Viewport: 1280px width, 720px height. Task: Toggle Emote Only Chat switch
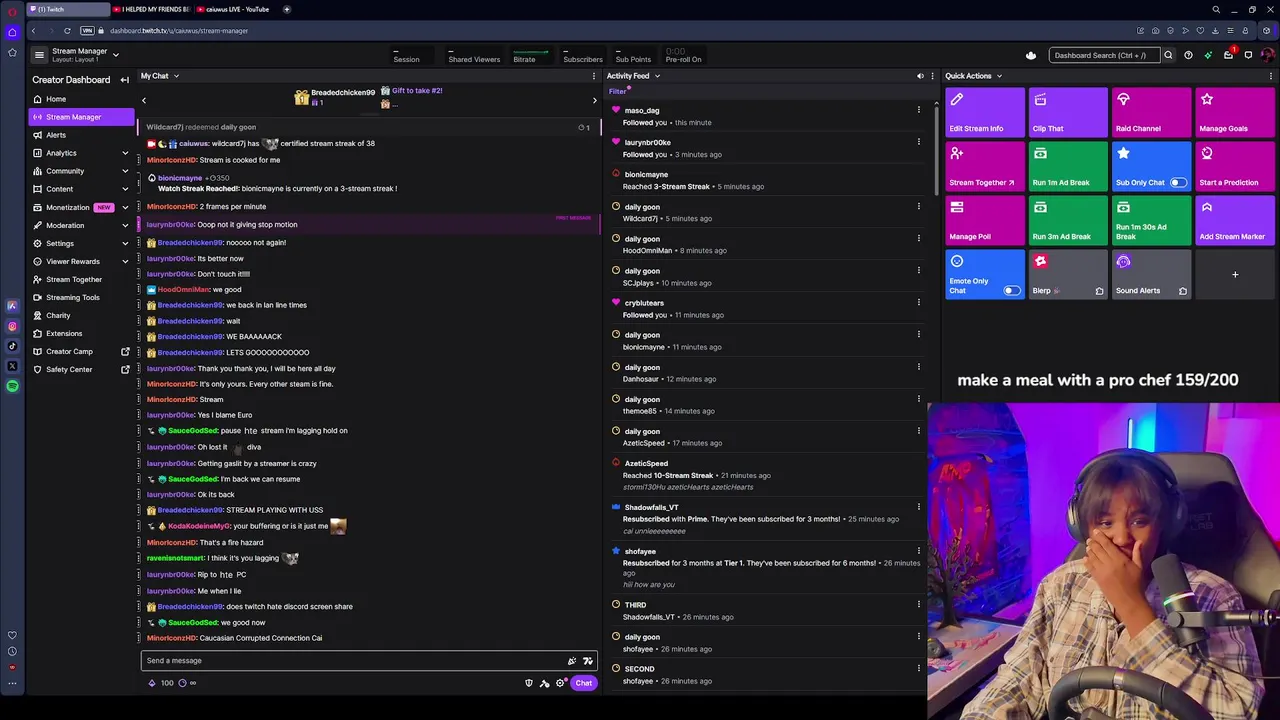point(1012,291)
